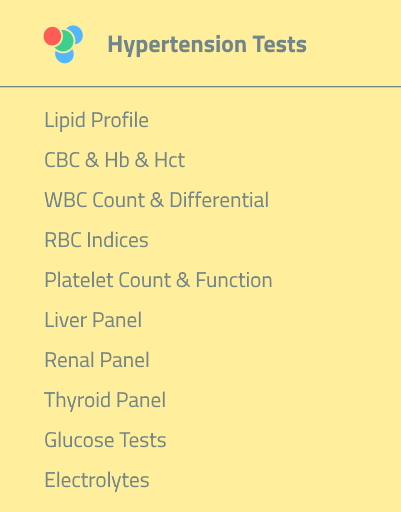Open the Renal Panel item
This screenshot has height=512, width=401.
97,360
